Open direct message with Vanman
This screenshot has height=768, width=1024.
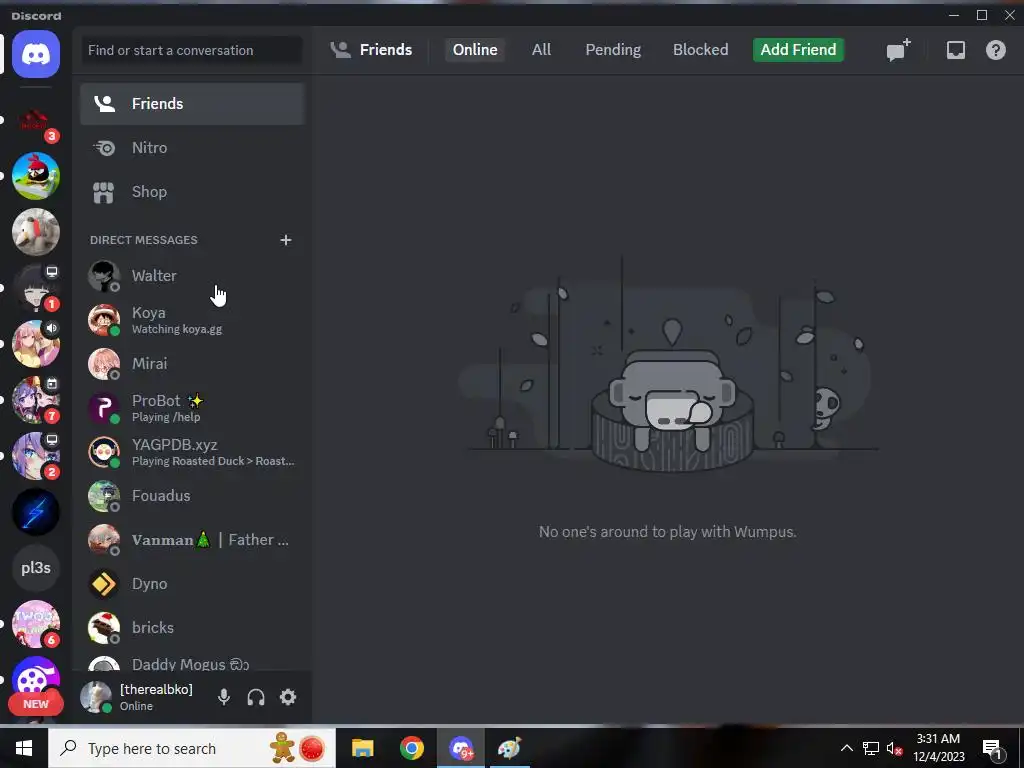[192, 540]
